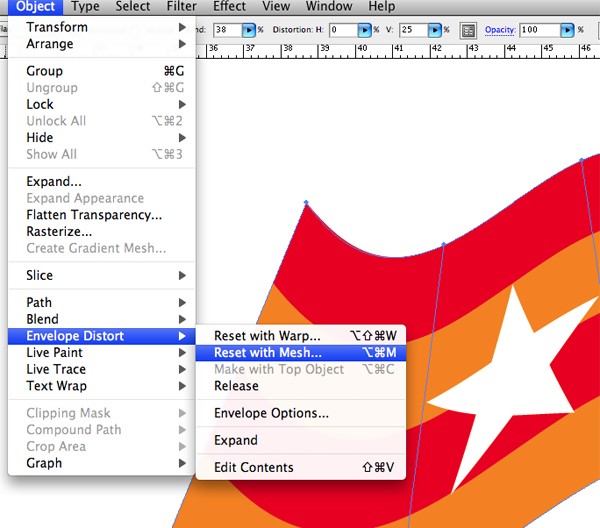Open the Type menu
Viewport: 600px width, 528px height.
pyautogui.click(x=85, y=7)
